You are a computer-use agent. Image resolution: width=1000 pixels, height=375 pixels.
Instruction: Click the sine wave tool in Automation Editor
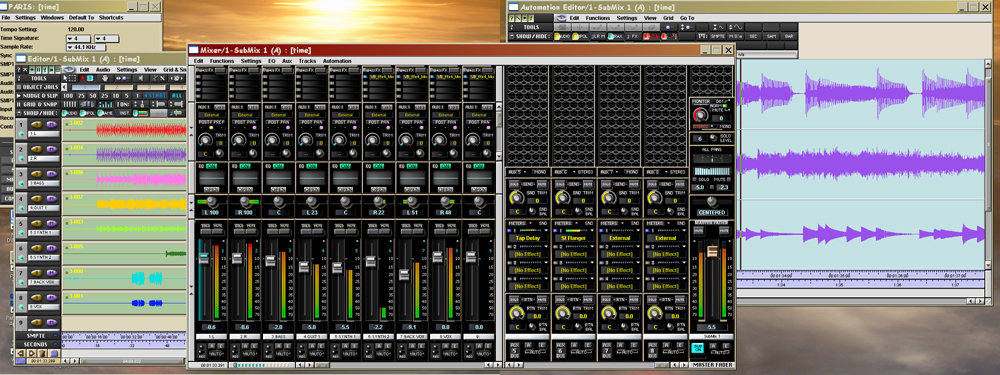tap(736, 27)
